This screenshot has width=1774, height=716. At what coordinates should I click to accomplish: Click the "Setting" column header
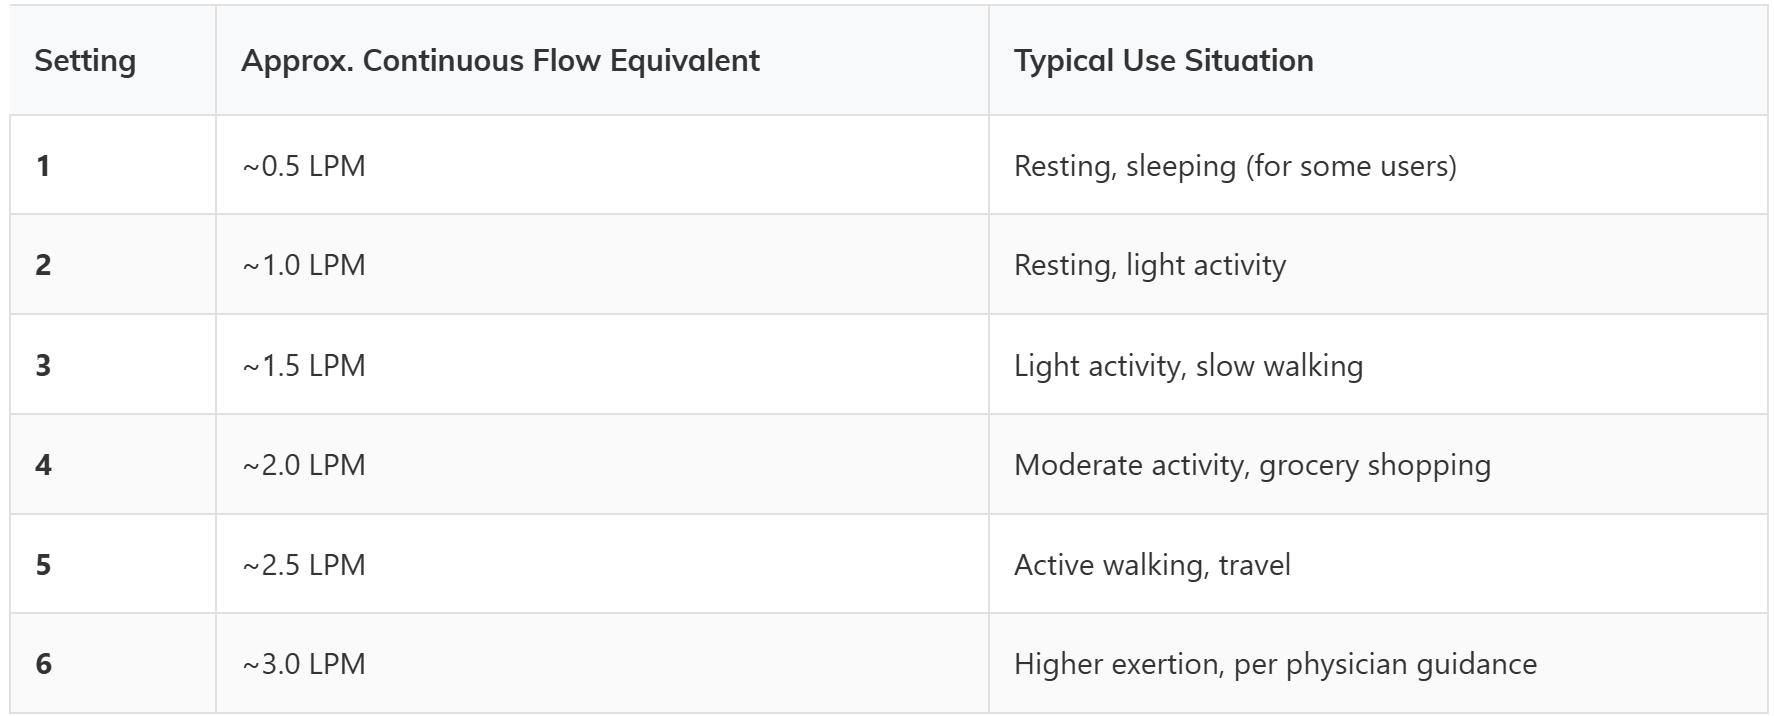pyautogui.click(x=85, y=61)
